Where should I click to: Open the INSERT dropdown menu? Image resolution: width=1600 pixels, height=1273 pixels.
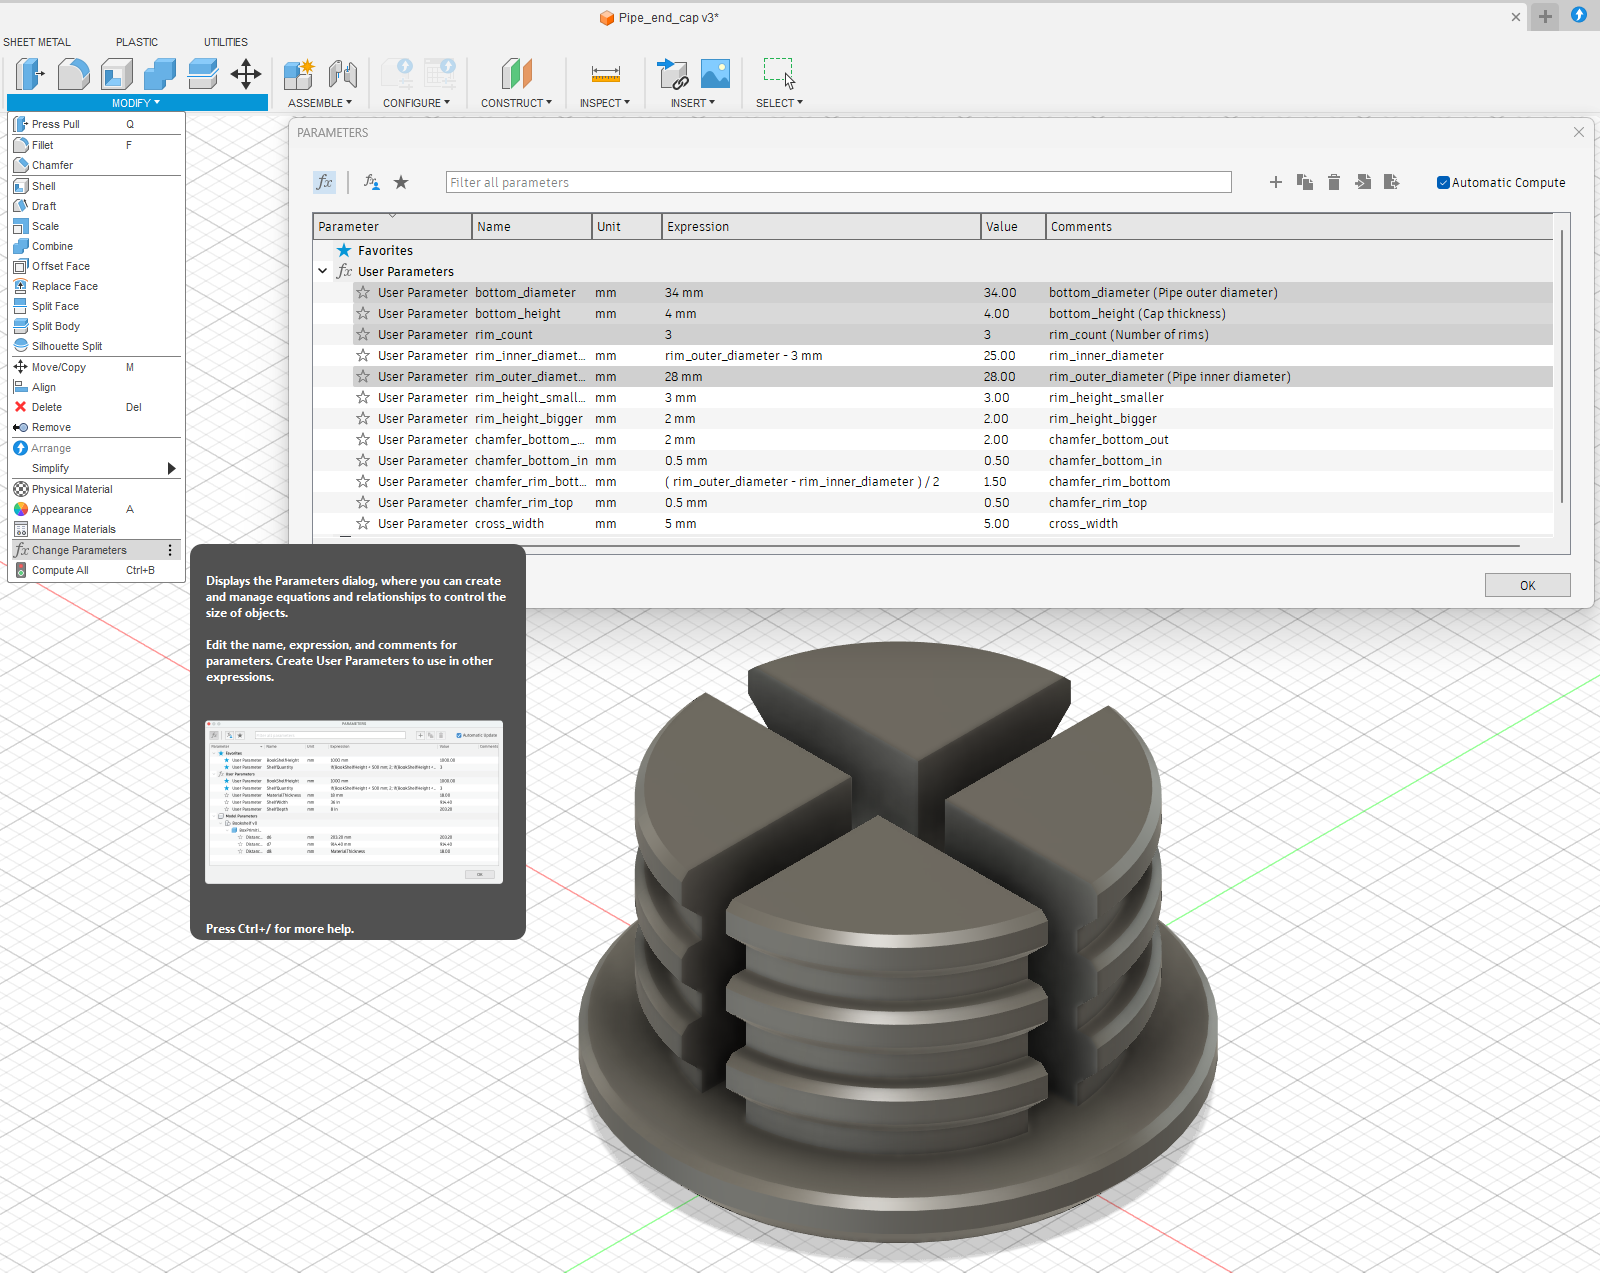[693, 103]
